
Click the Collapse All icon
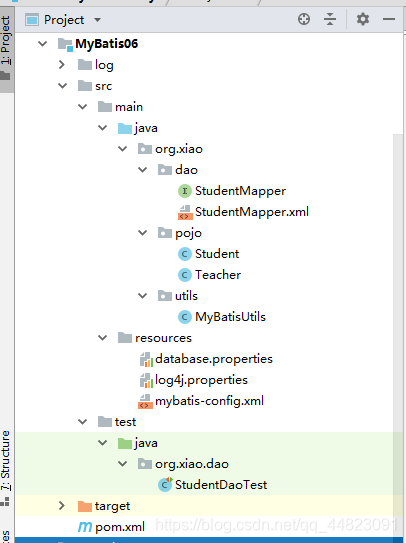[330, 19]
